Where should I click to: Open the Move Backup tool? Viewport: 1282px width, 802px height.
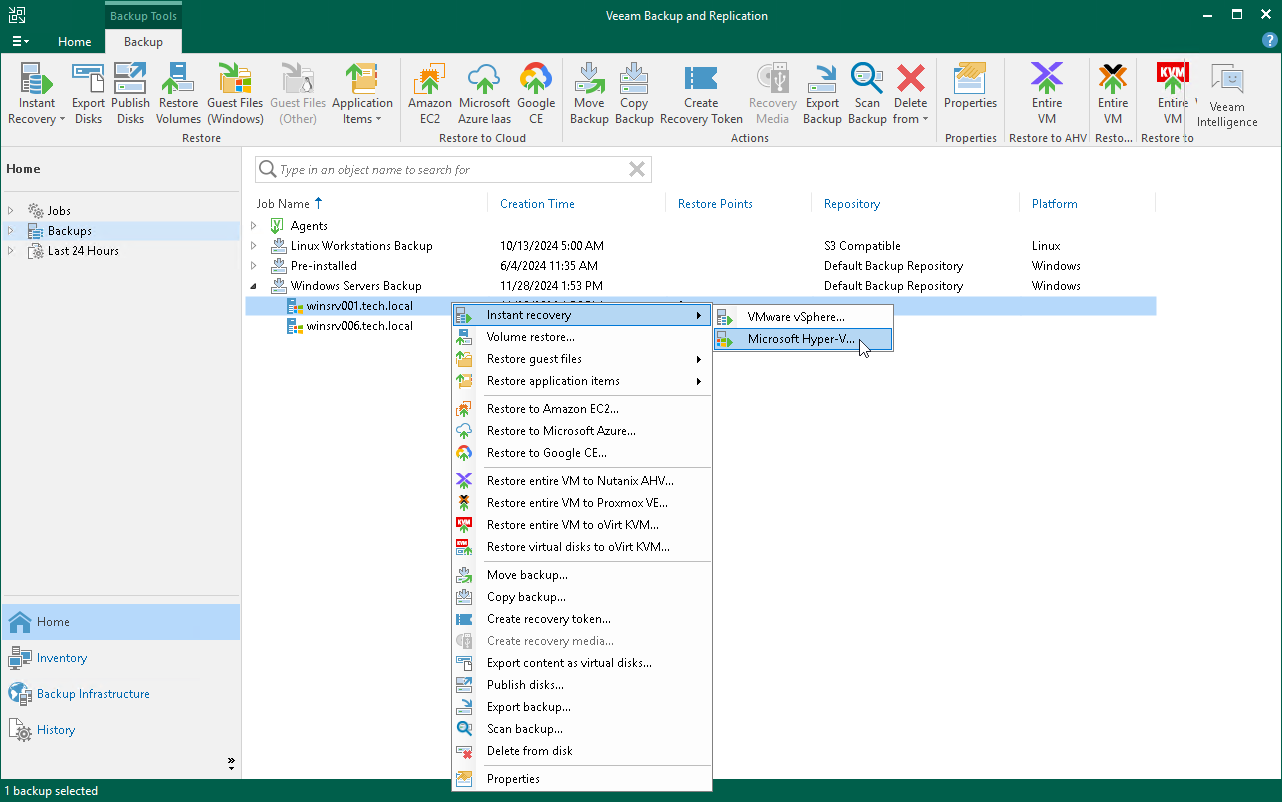(589, 92)
